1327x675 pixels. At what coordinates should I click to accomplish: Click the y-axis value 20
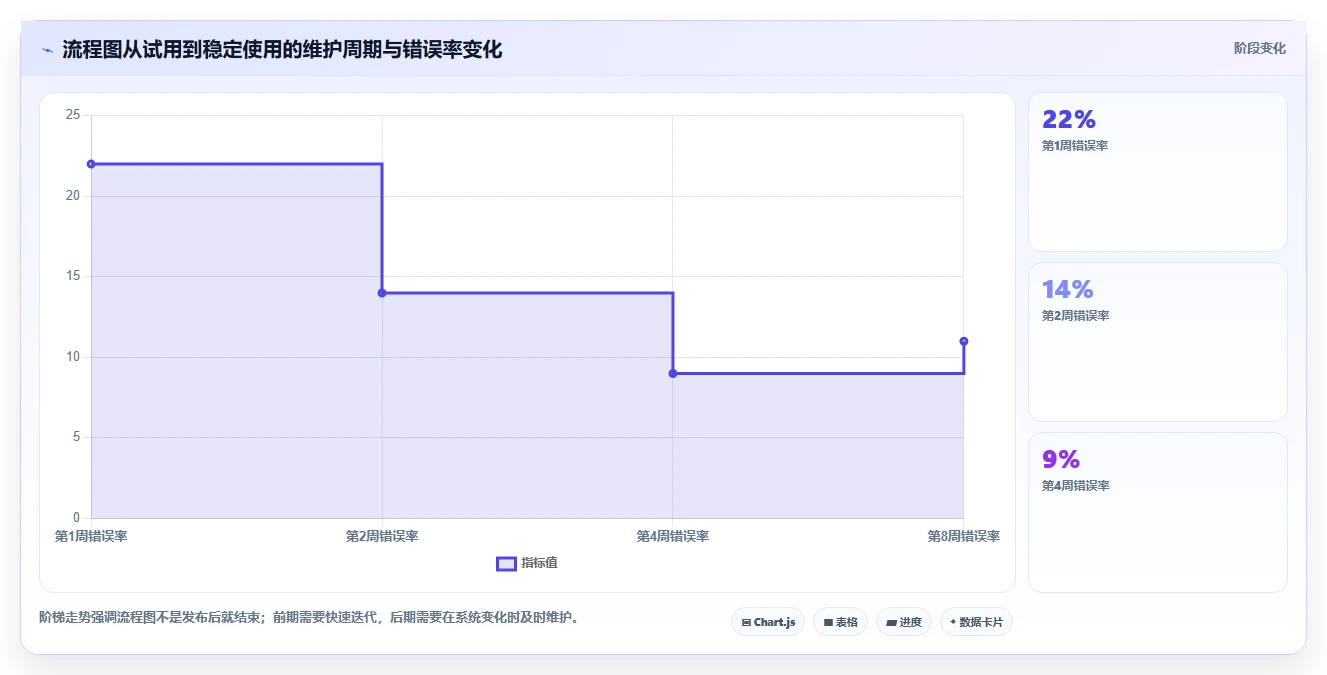point(73,196)
